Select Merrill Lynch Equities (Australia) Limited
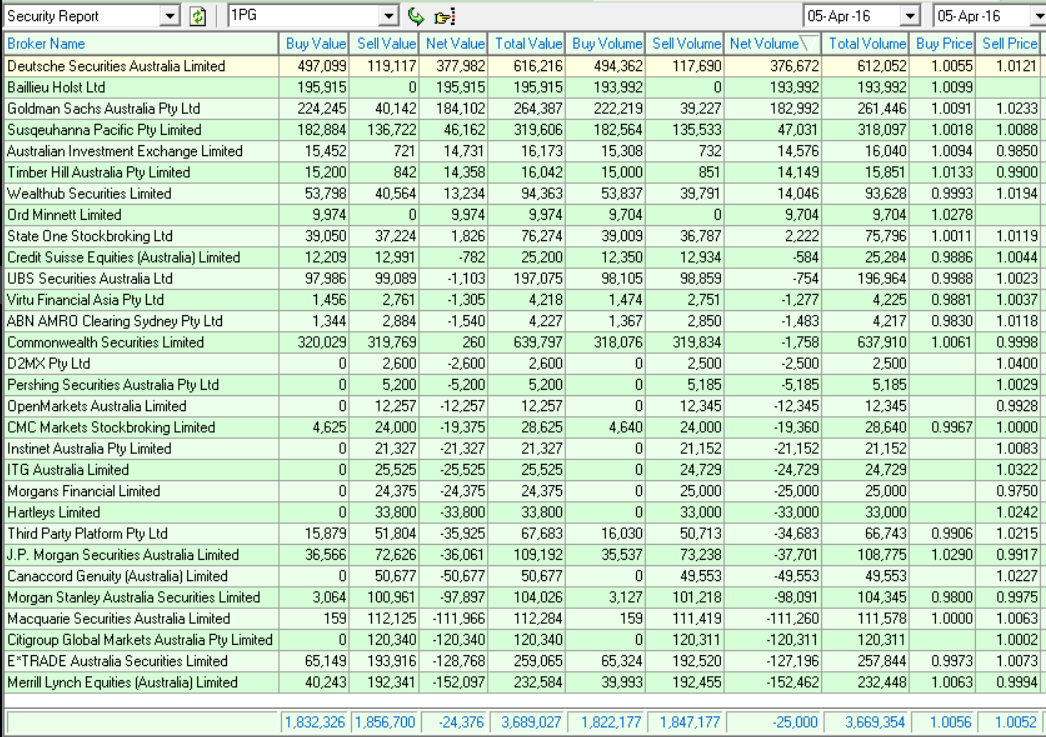Image resolution: width=1046 pixels, height=737 pixels. [x=122, y=685]
